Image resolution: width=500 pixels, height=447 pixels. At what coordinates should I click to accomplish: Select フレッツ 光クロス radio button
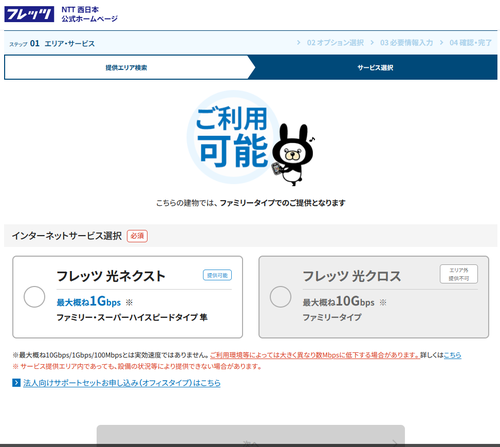(280, 297)
